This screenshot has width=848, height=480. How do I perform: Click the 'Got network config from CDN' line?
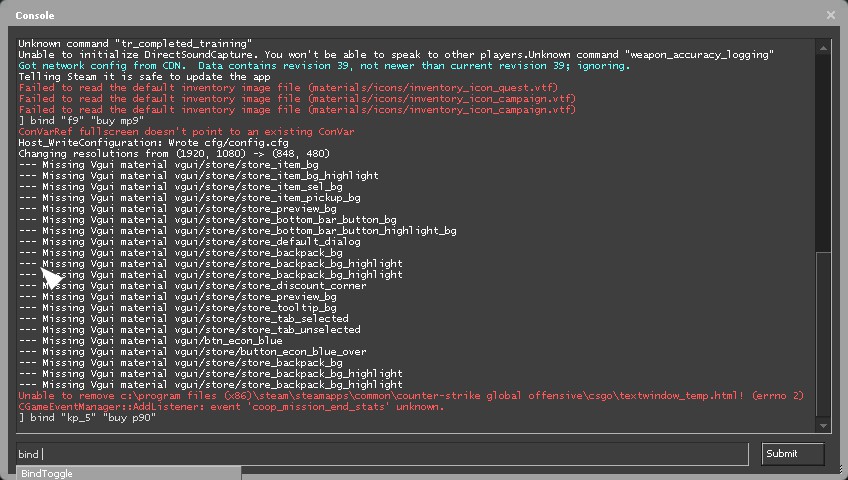[324, 65]
